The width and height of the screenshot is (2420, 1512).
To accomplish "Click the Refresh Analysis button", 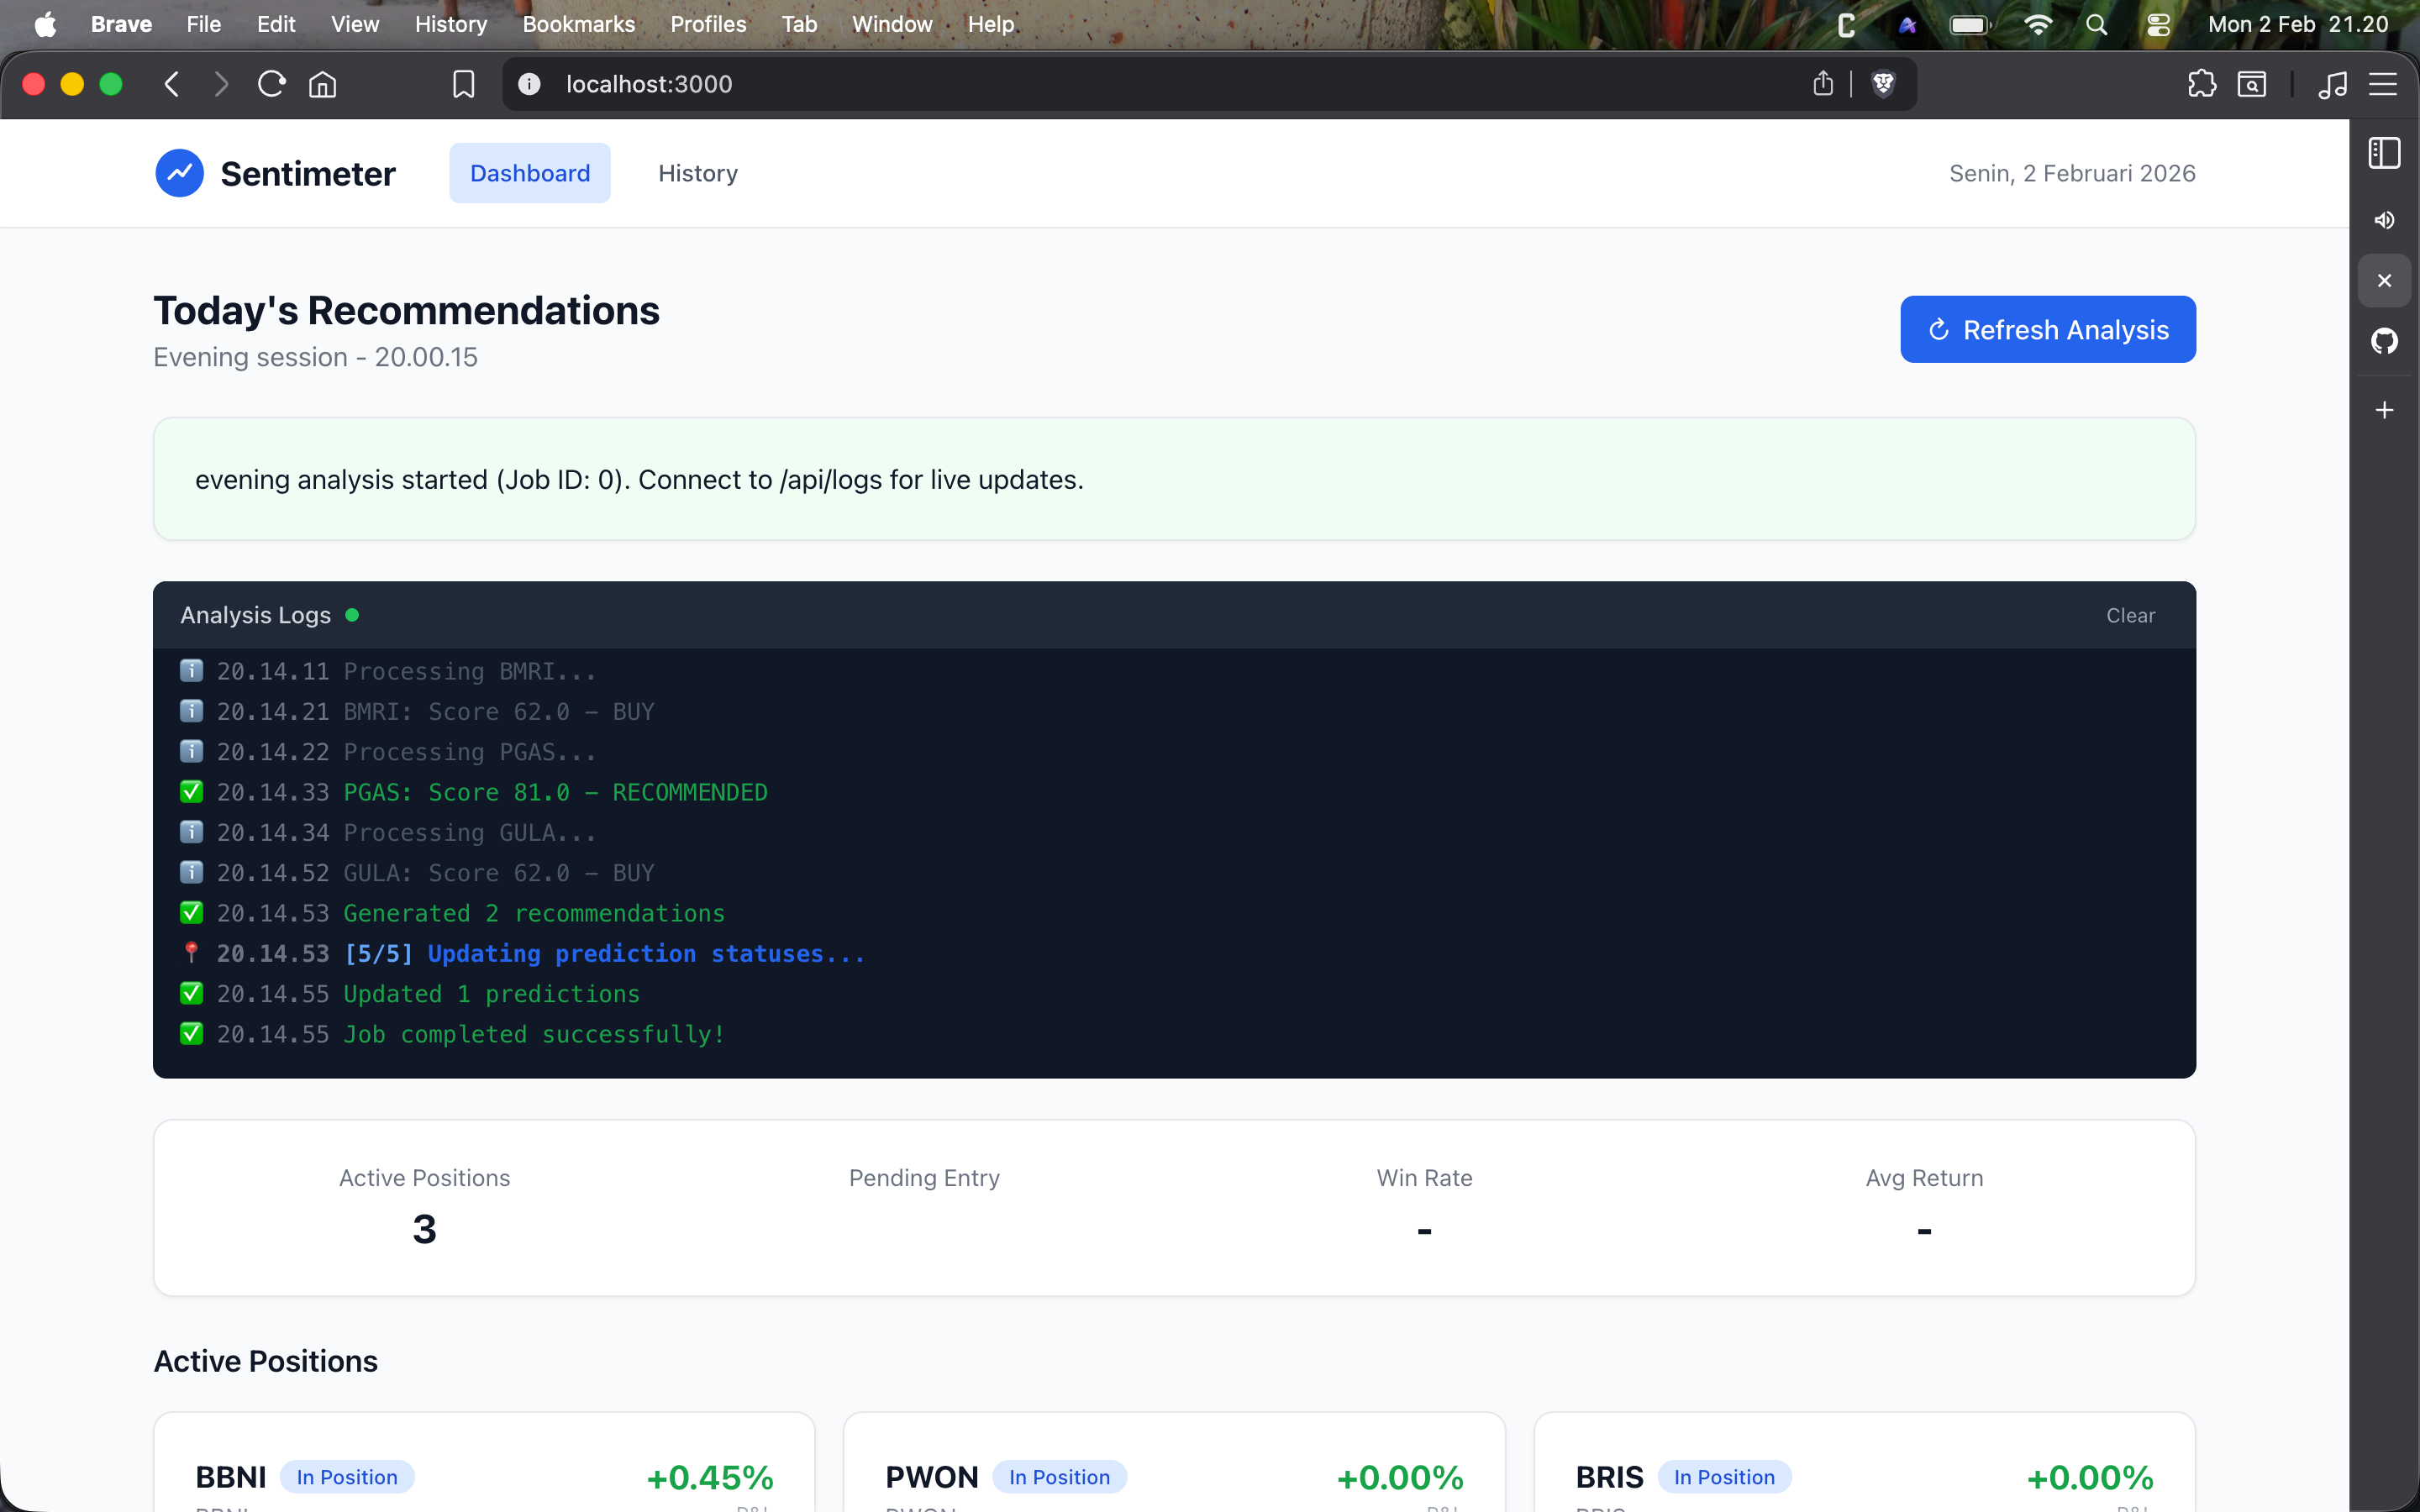I will [2047, 329].
